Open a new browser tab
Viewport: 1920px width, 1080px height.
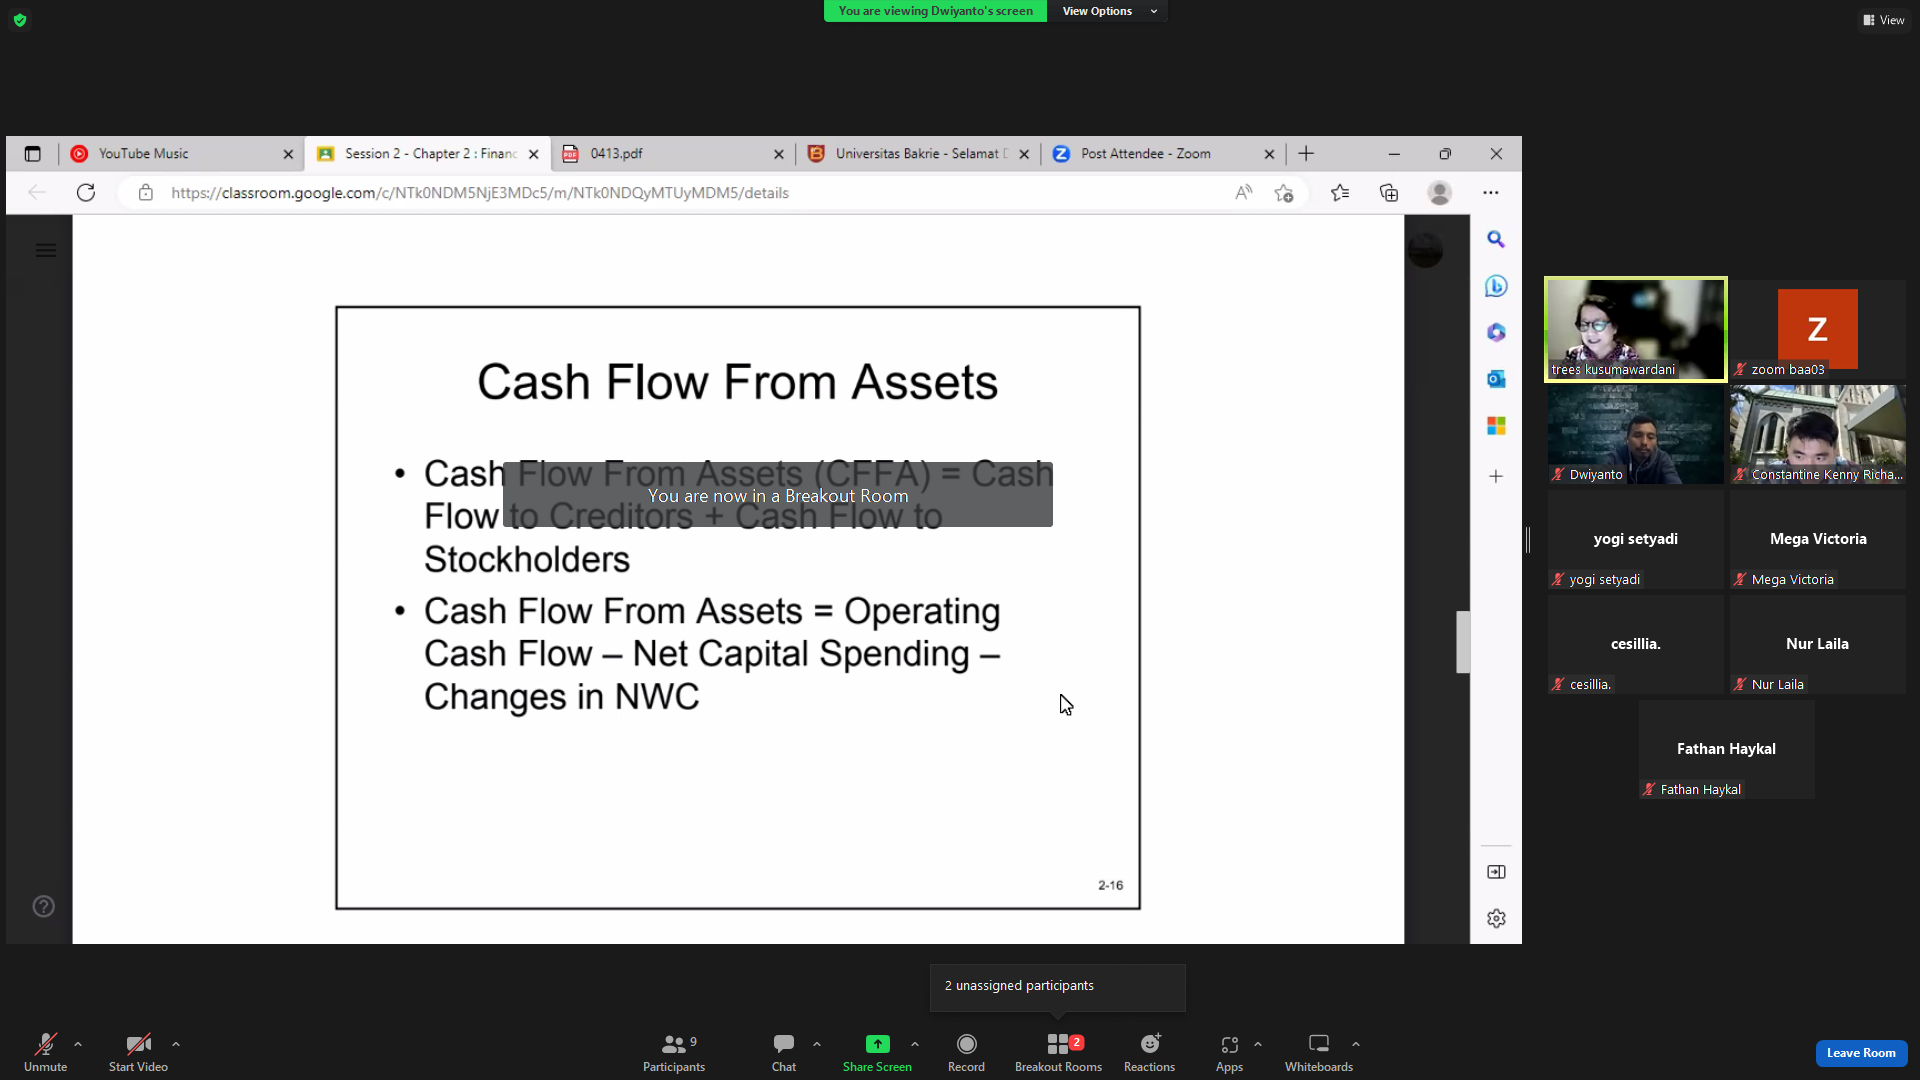tap(1306, 154)
